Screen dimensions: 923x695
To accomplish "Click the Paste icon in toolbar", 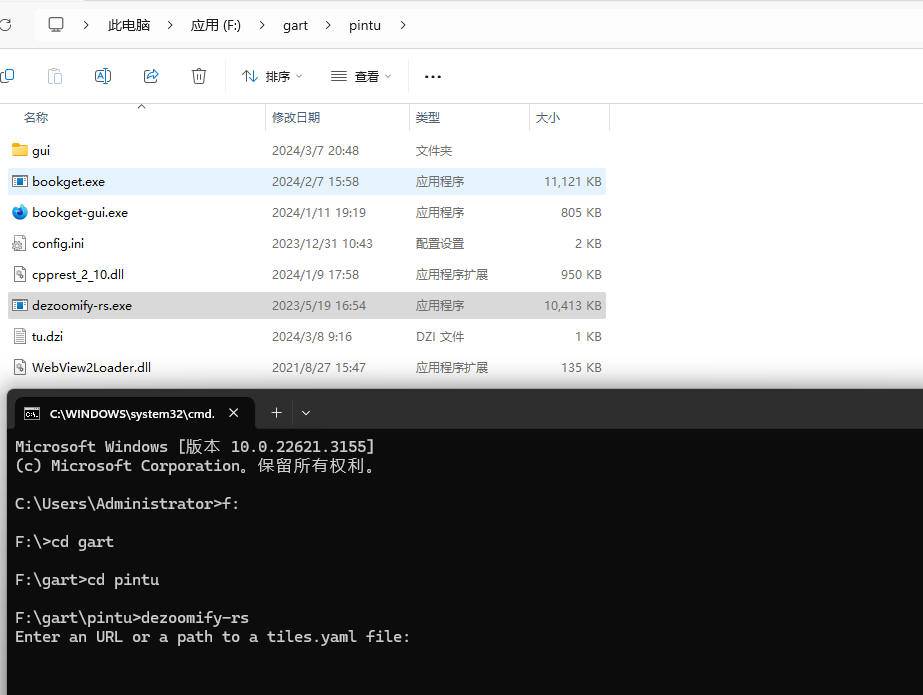I will click(55, 76).
